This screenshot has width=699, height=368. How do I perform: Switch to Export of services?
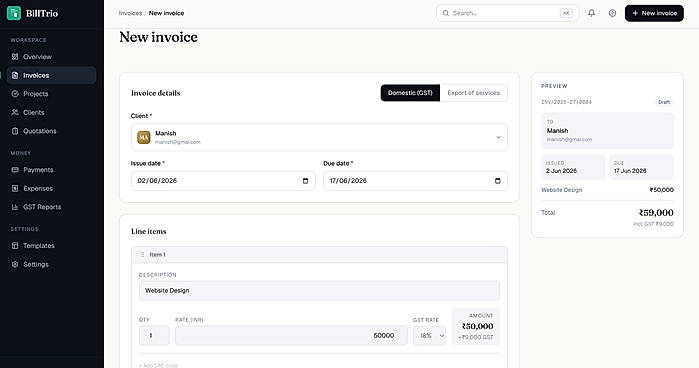click(473, 93)
